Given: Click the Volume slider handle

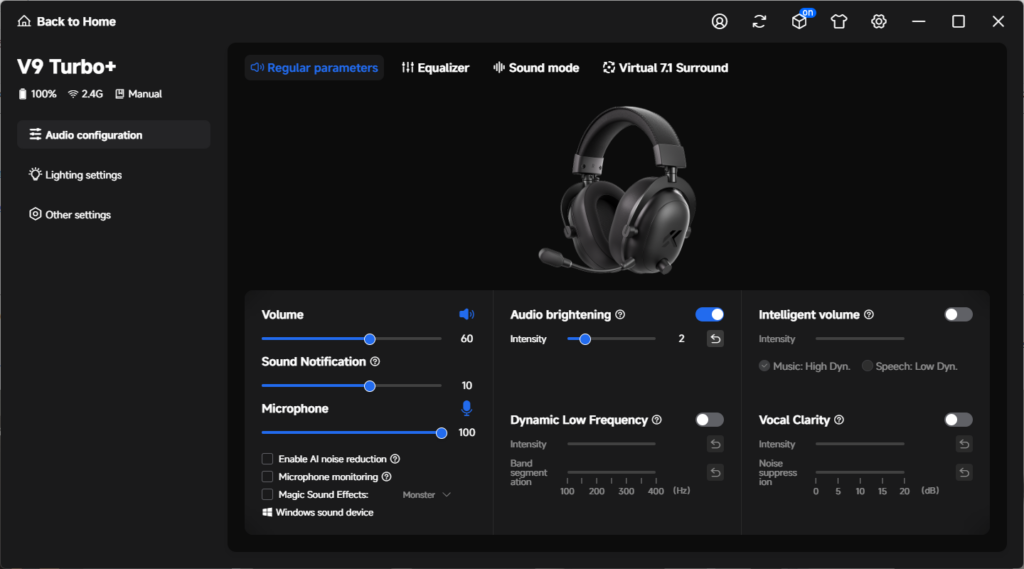Looking at the screenshot, I should (370, 339).
